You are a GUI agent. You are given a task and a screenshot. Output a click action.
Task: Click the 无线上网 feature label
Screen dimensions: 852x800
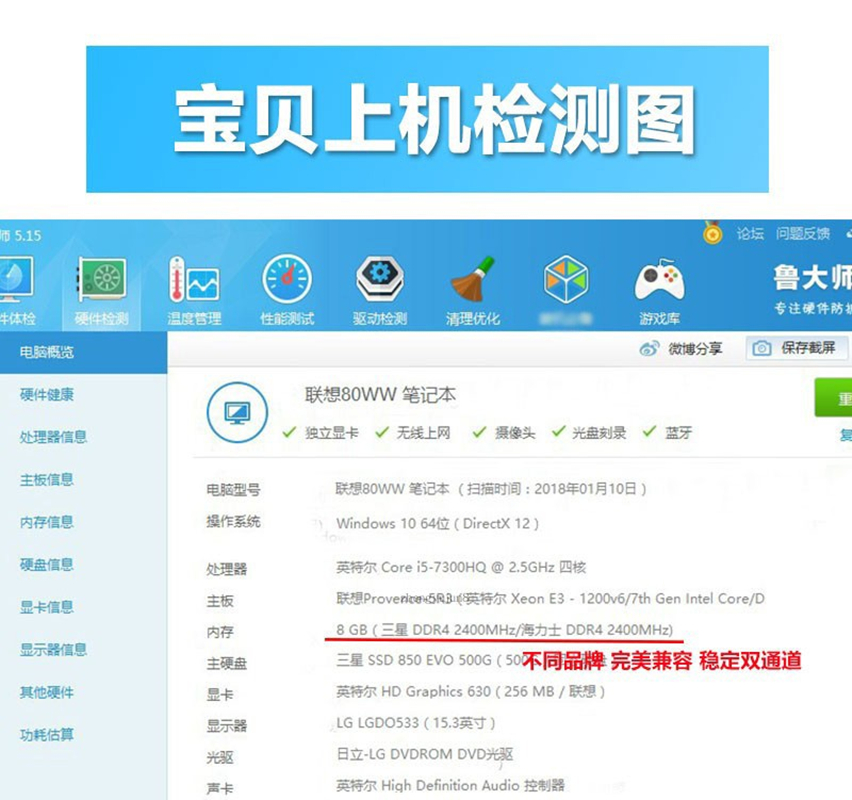click(x=423, y=433)
